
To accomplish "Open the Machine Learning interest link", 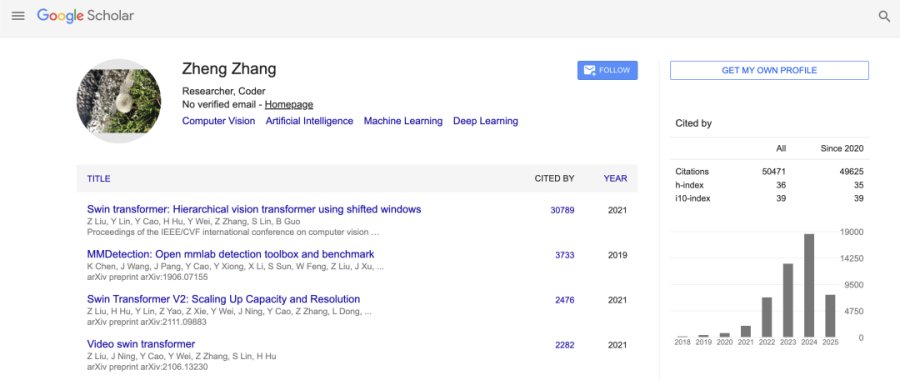I will coord(403,121).
